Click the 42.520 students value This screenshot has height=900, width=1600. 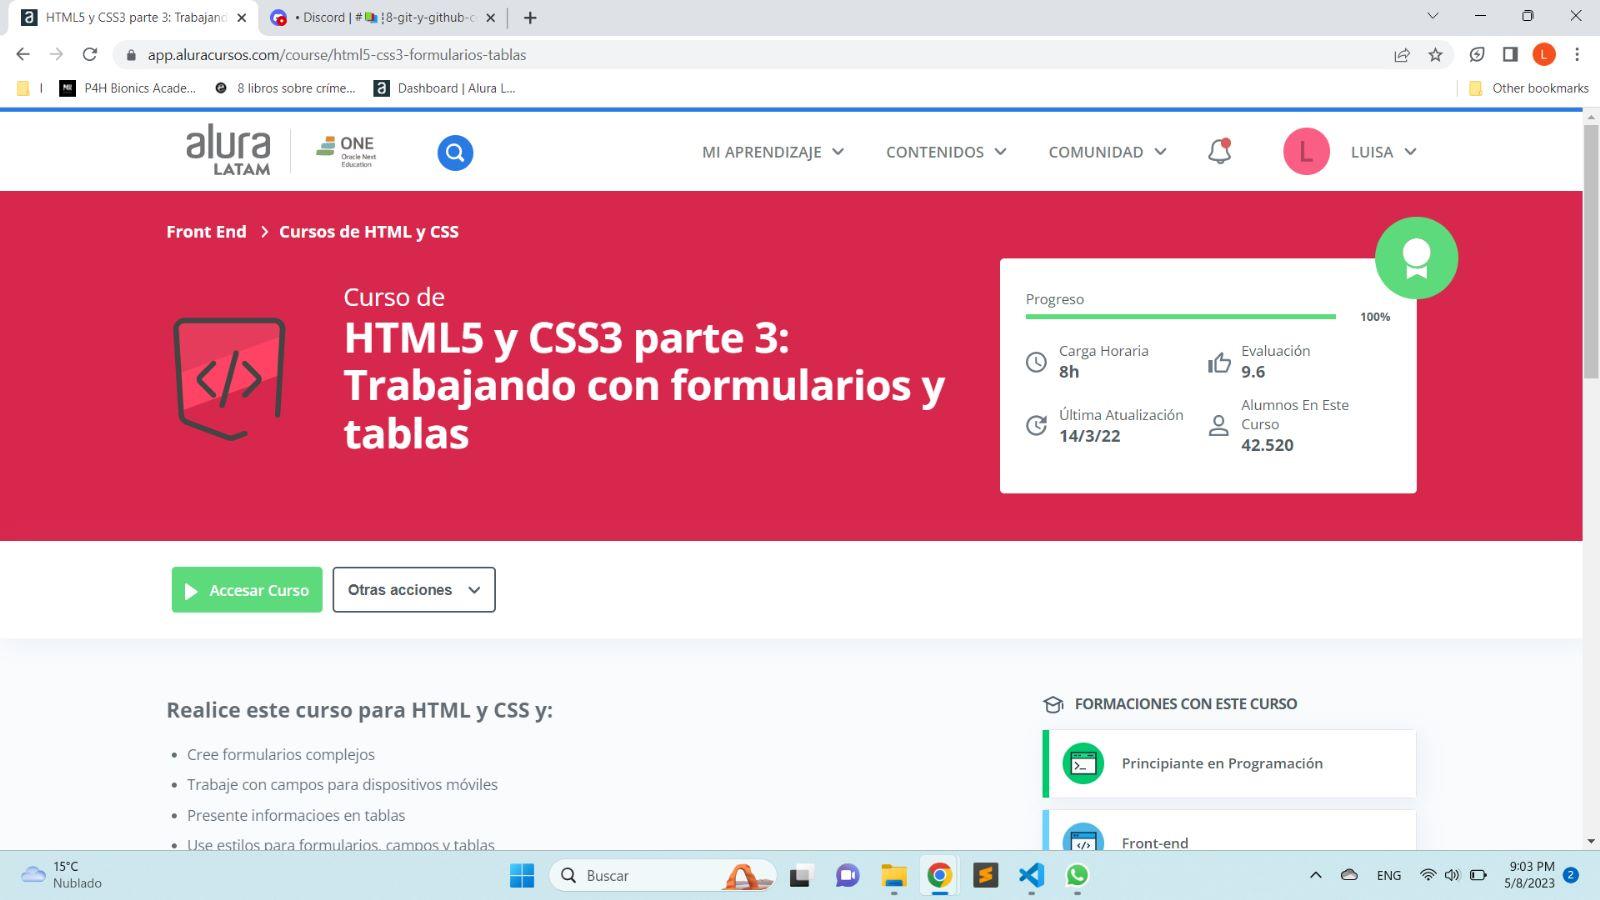1267,446
